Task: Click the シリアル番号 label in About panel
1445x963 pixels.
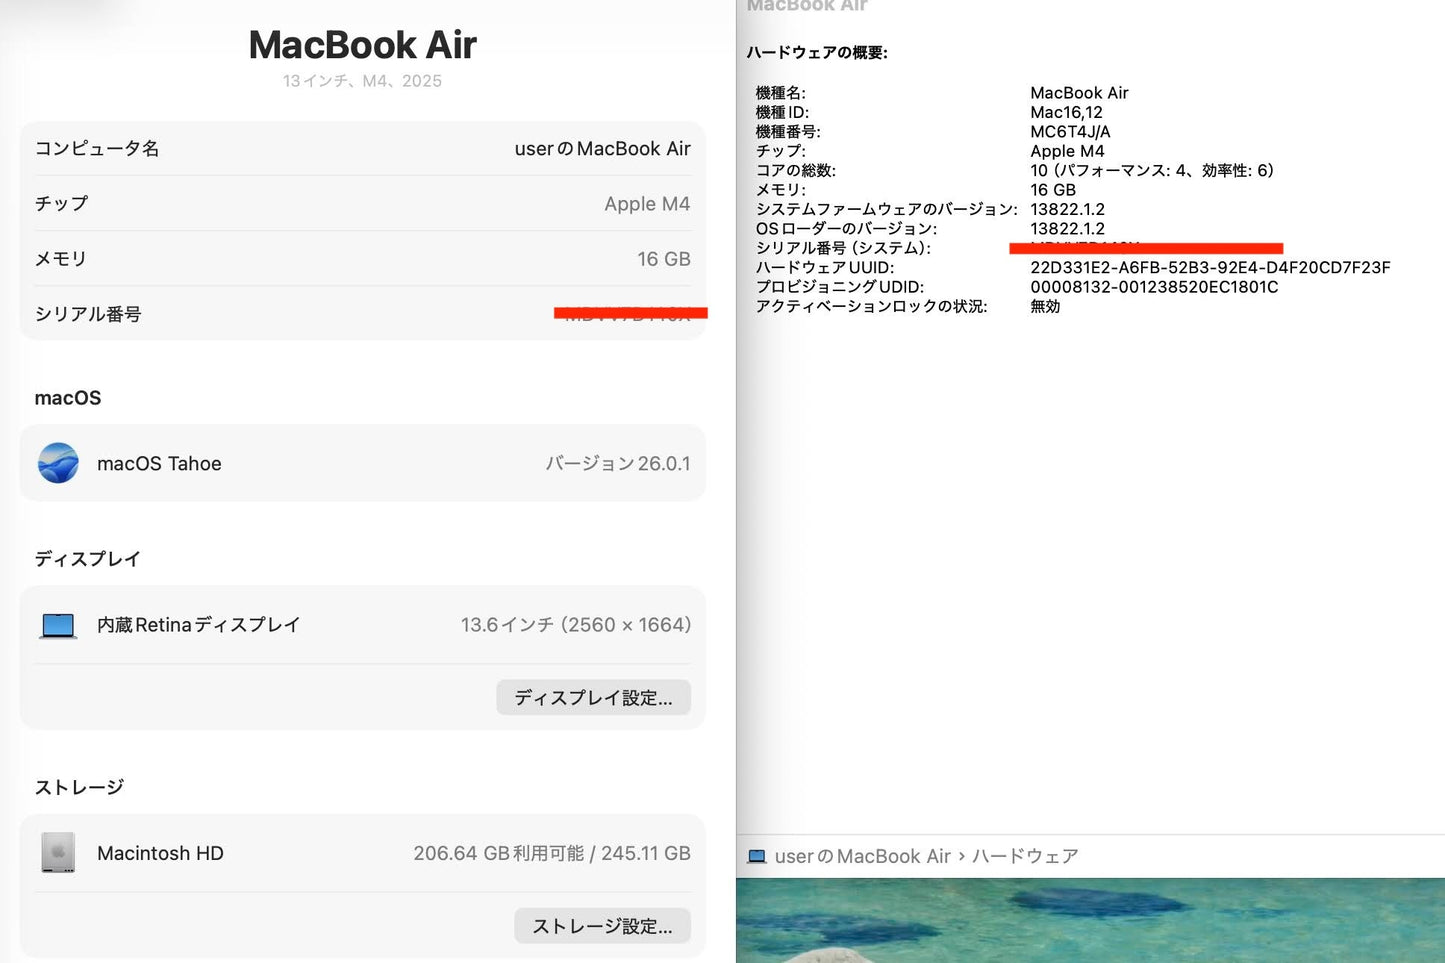Action: coord(88,314)
